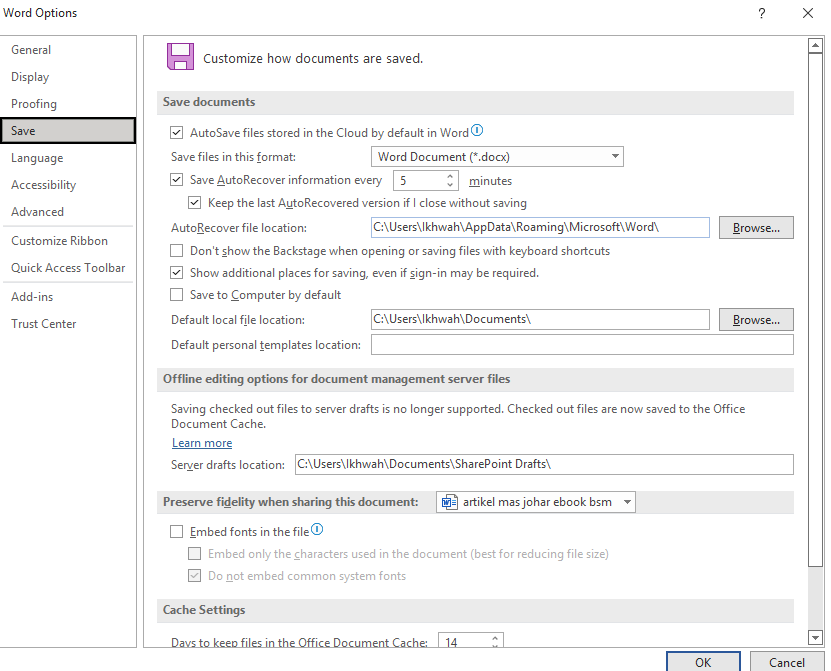Select the Save options category
The width and height of the screenshot is (831, 671).
(68, 130)
